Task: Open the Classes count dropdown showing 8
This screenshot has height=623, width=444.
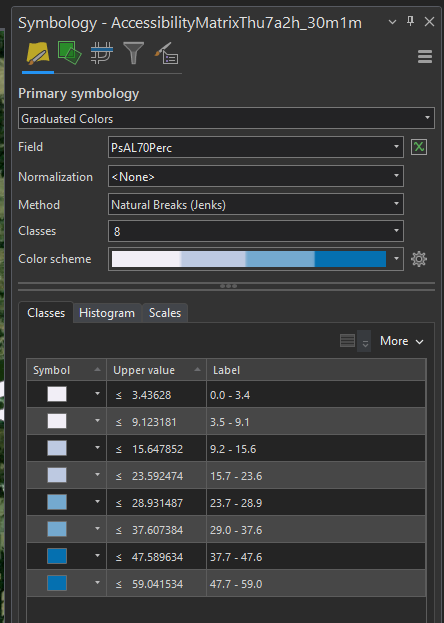Action: (x=256, y=231)
